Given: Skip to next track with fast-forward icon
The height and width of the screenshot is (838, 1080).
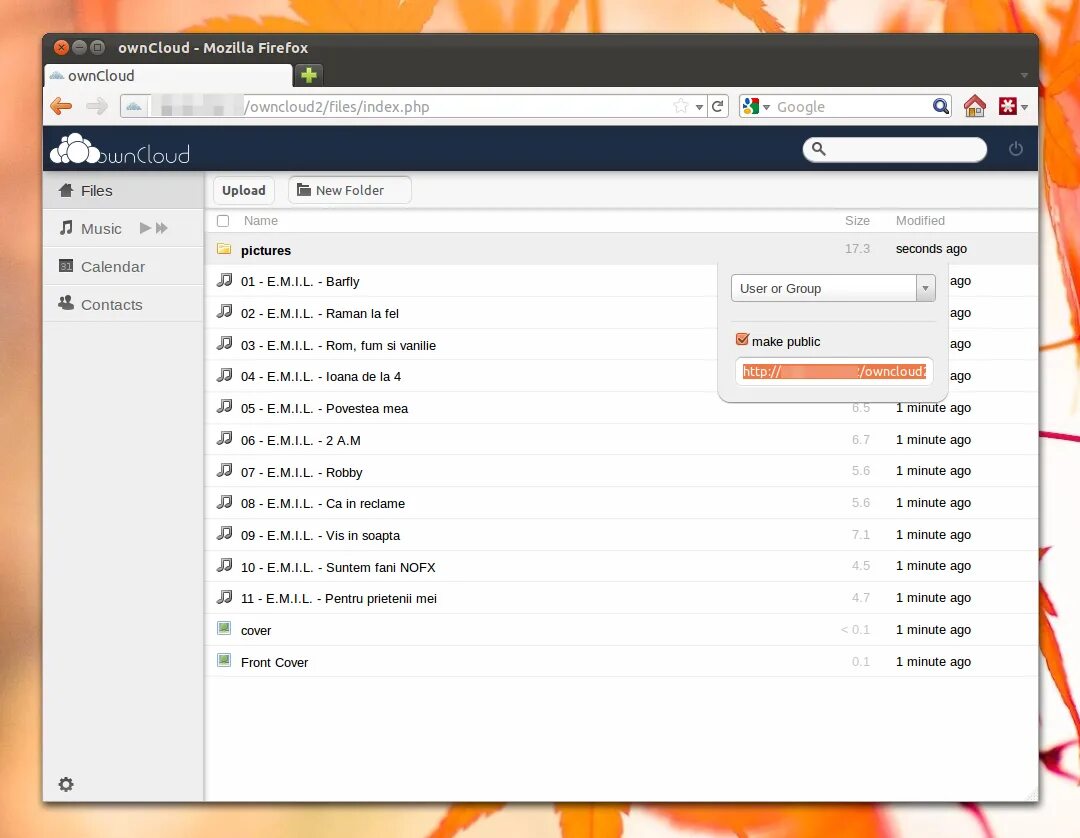Looking at the screenshot, I should [162, 228].
